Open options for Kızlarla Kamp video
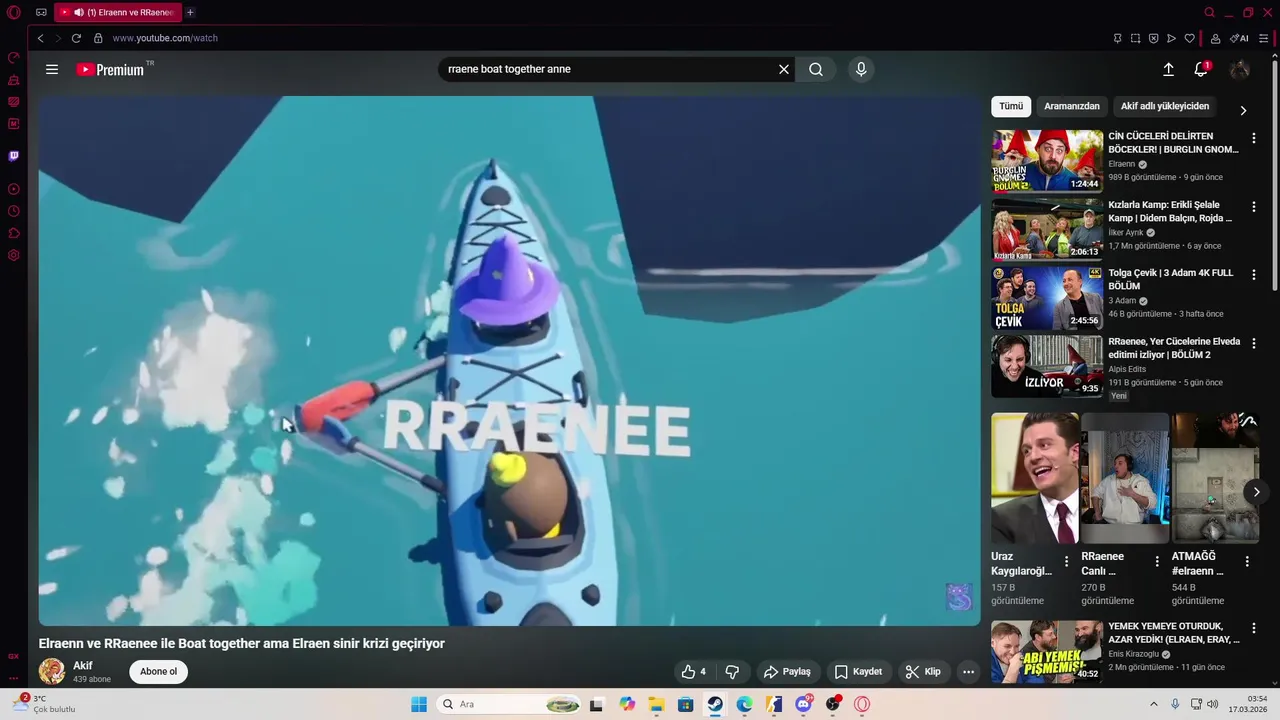 pyautogui.click(x=1254, y=207)
